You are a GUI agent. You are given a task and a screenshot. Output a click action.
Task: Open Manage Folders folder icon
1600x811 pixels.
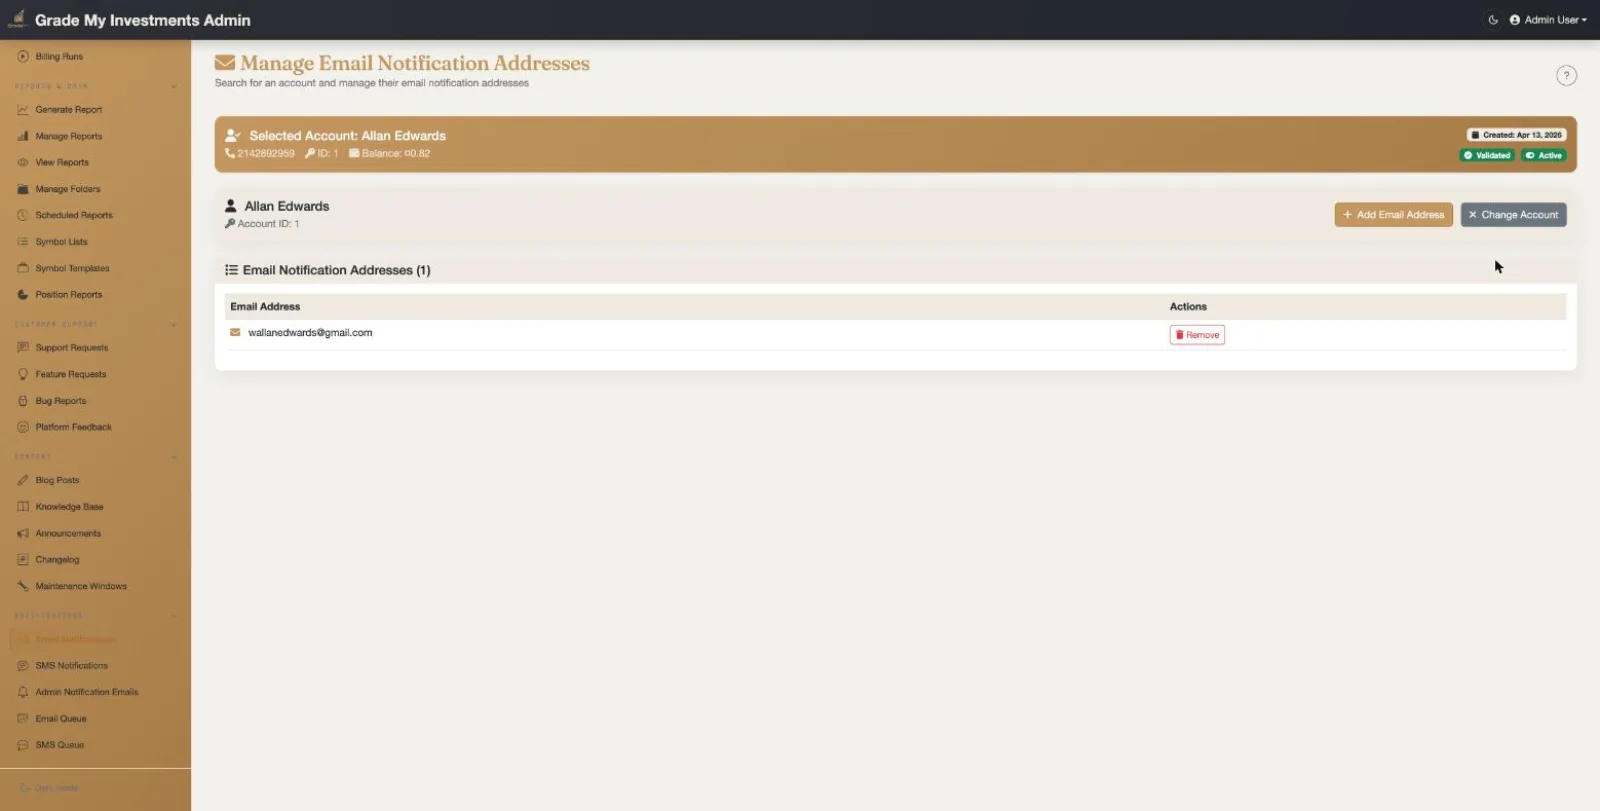point(23,189)
